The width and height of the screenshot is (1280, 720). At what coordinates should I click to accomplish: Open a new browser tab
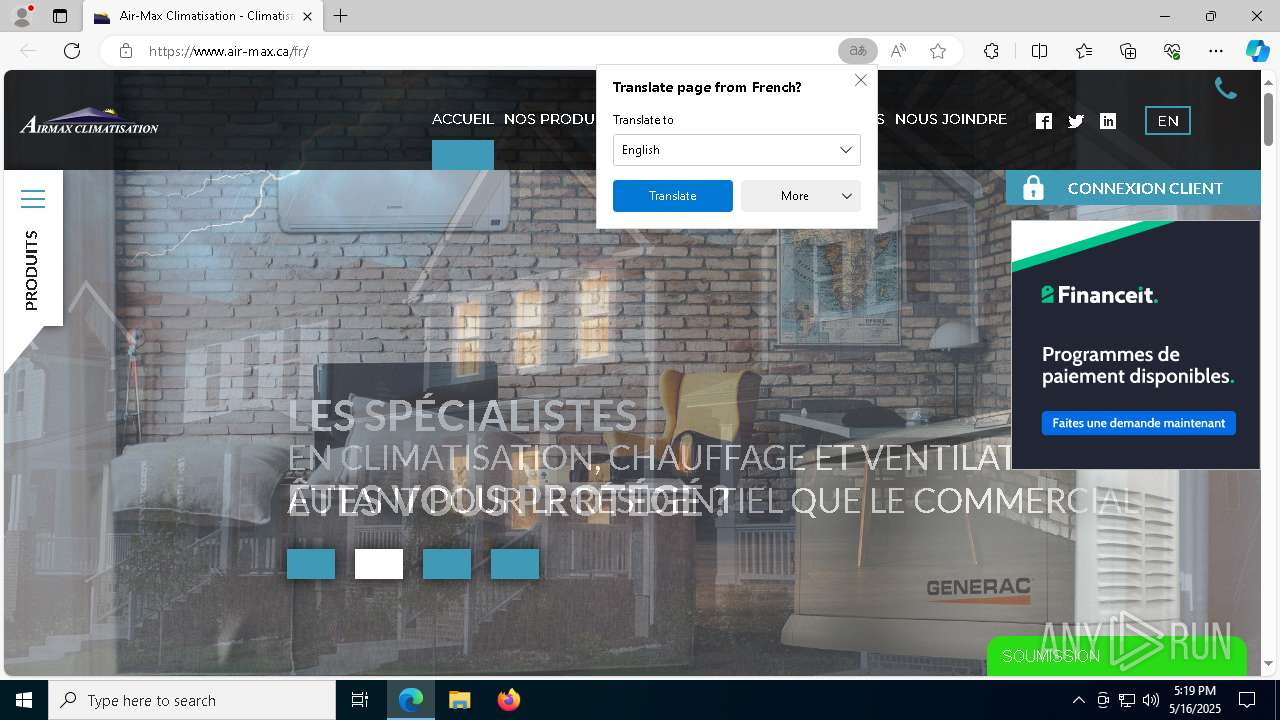[341, 16]
